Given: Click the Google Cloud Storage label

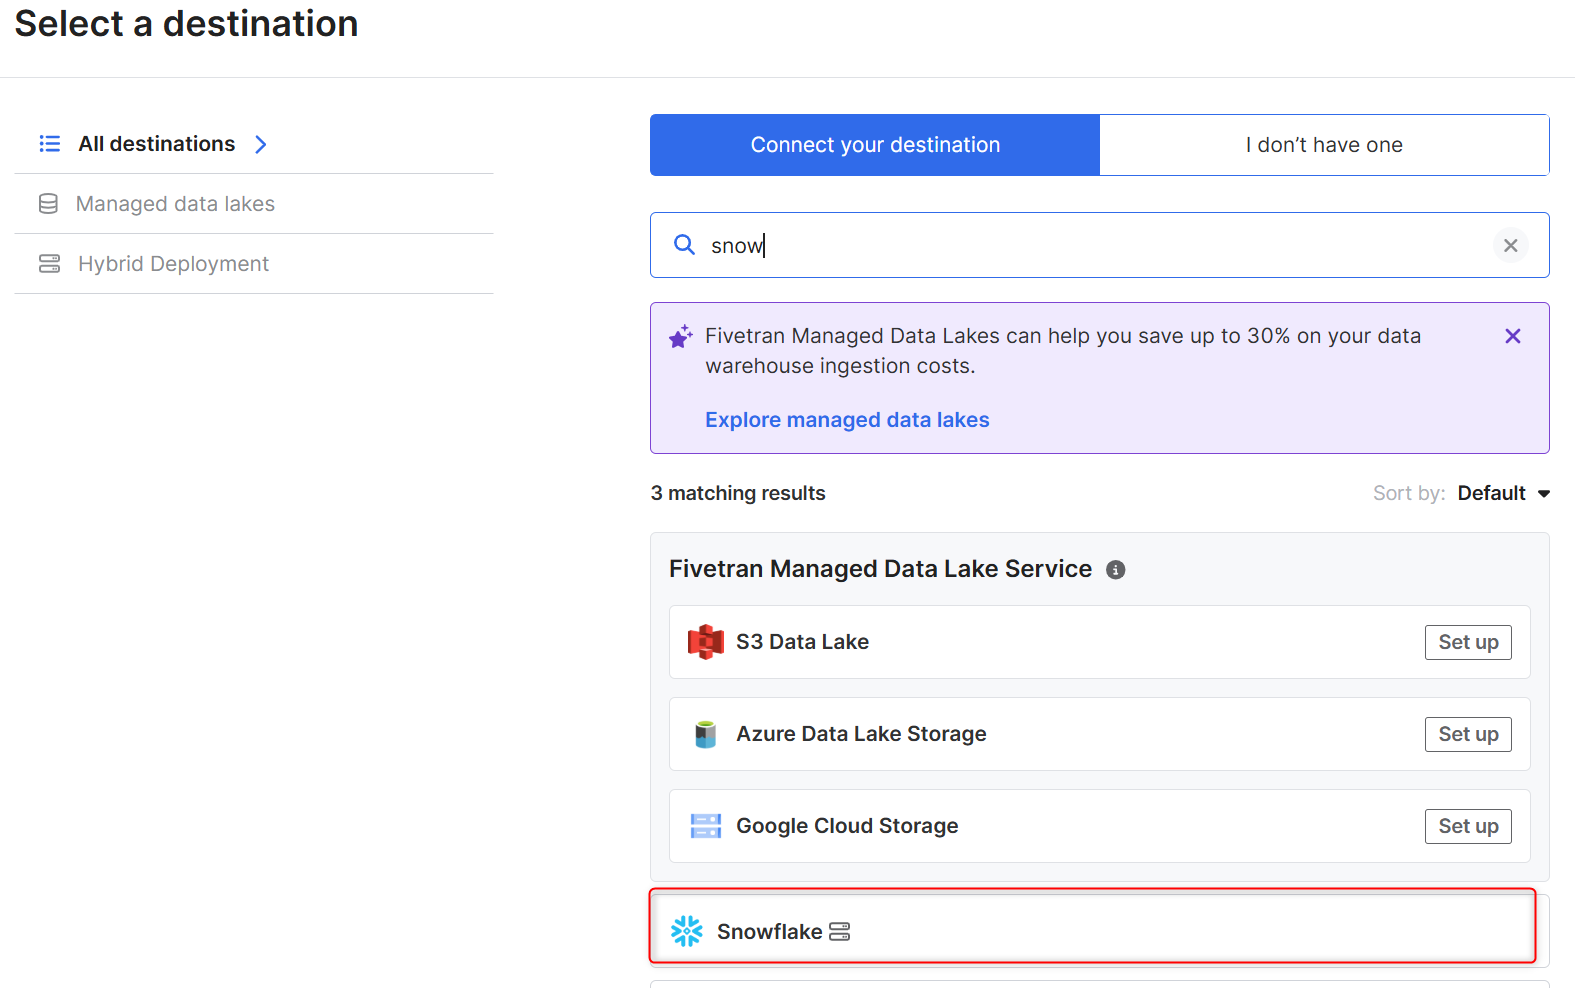Looking at the screenshot, I should pyautogui.click(x=847, y=826).
